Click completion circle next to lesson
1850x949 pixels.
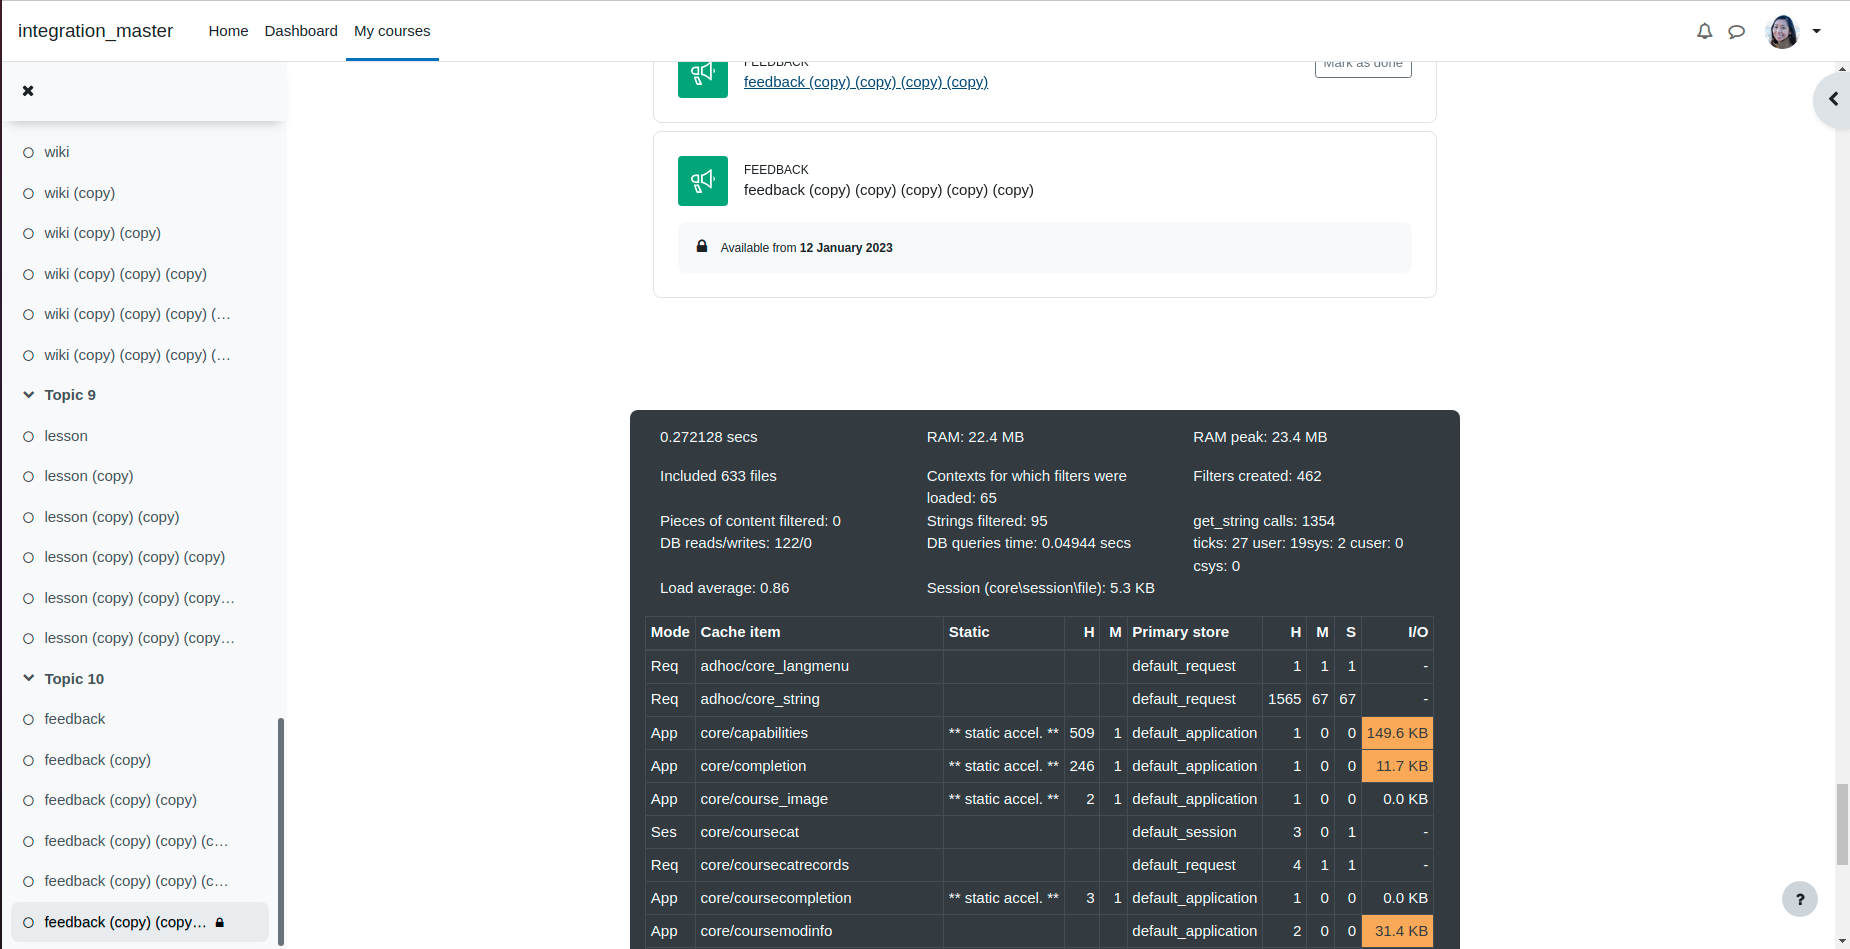[28, 436]
